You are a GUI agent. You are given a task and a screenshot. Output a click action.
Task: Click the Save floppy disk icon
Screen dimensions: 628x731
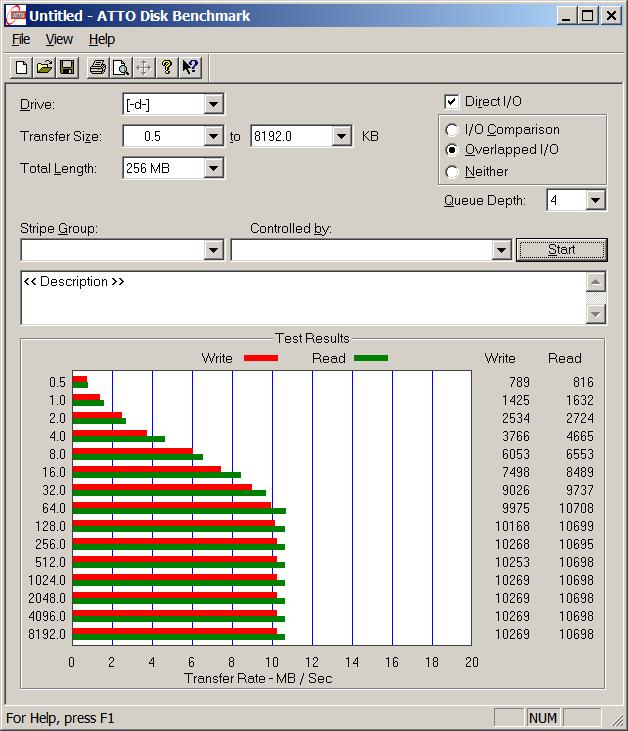click(67, 67)
